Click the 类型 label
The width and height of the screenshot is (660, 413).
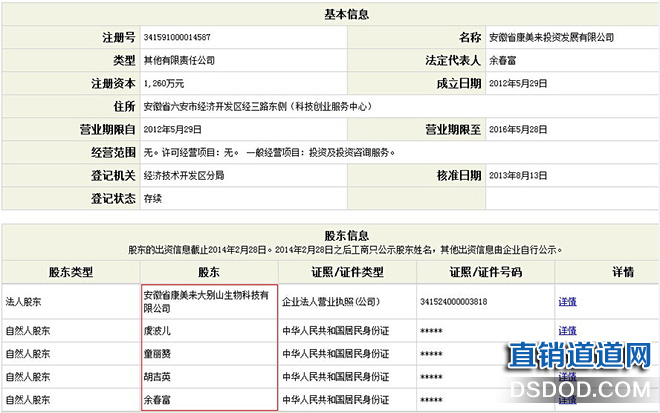point(124,60)
